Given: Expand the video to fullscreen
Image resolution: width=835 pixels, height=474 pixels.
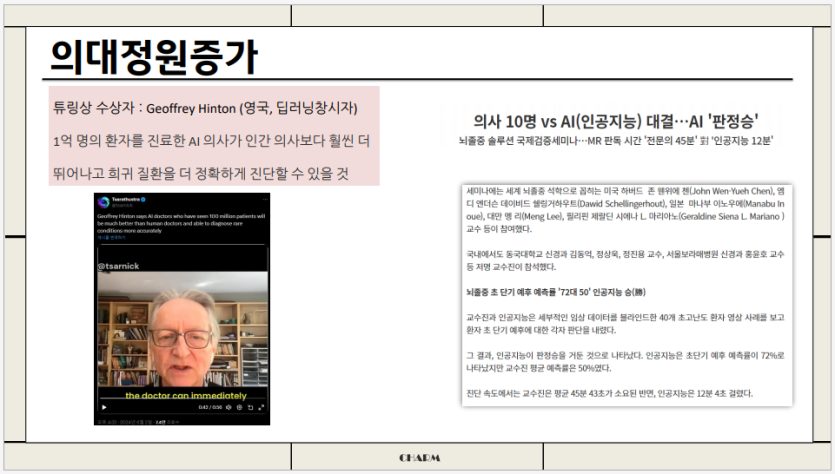Looking at the screenshot, I should click(261, 407).
